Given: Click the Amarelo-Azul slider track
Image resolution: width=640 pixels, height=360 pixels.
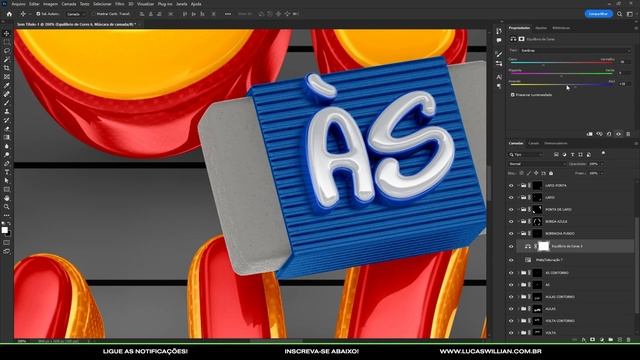Looking at the screenshot, I should click(562, 85).
